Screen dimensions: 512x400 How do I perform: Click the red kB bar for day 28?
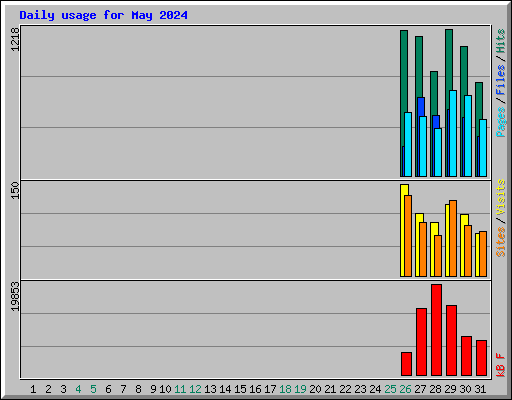pyautogui.click(x=436, y=330)
